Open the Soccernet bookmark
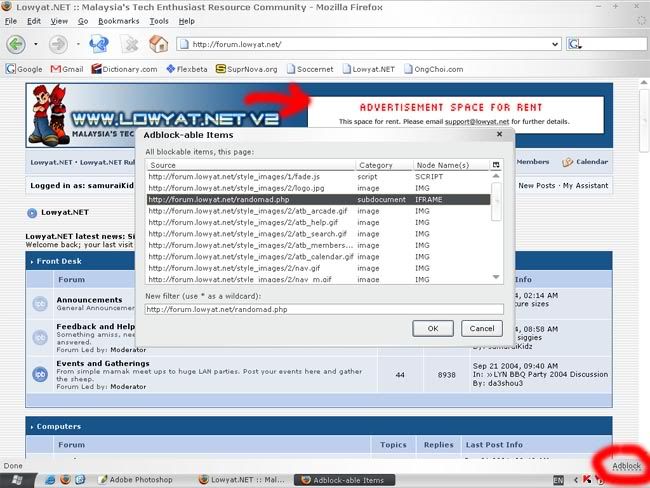 pos(310,69)
